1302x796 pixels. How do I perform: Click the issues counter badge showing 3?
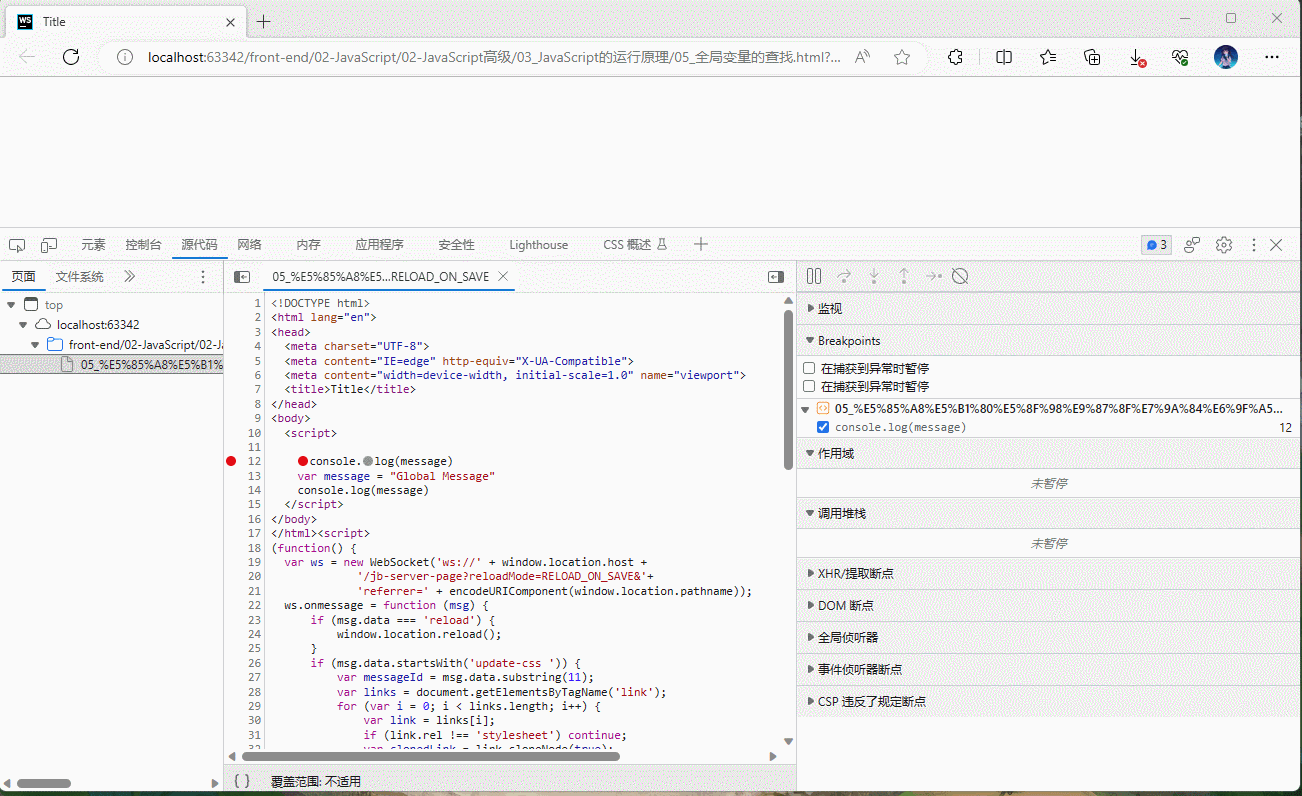tap(1156, 245)
